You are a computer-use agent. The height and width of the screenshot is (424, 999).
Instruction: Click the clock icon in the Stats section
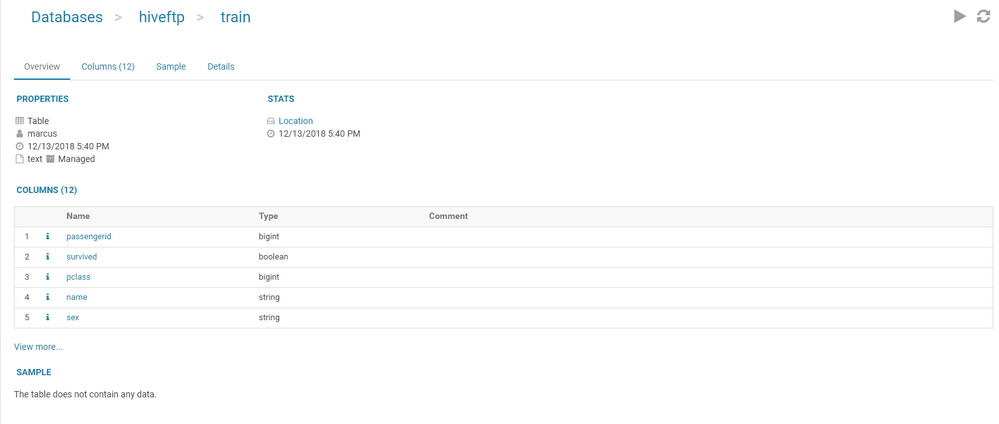(271, 134)
